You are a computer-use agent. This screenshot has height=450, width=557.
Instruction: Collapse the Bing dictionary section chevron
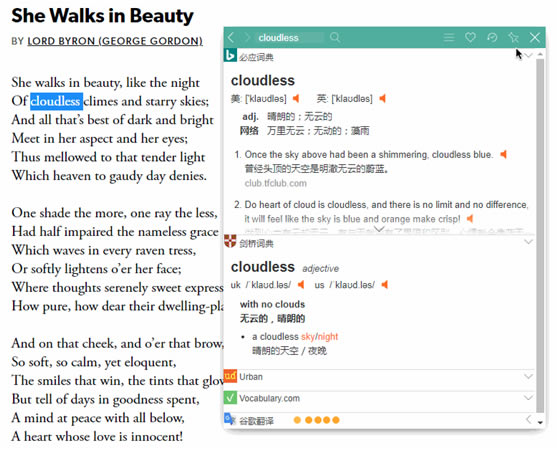pyautogui.click(x=529, y=56)
